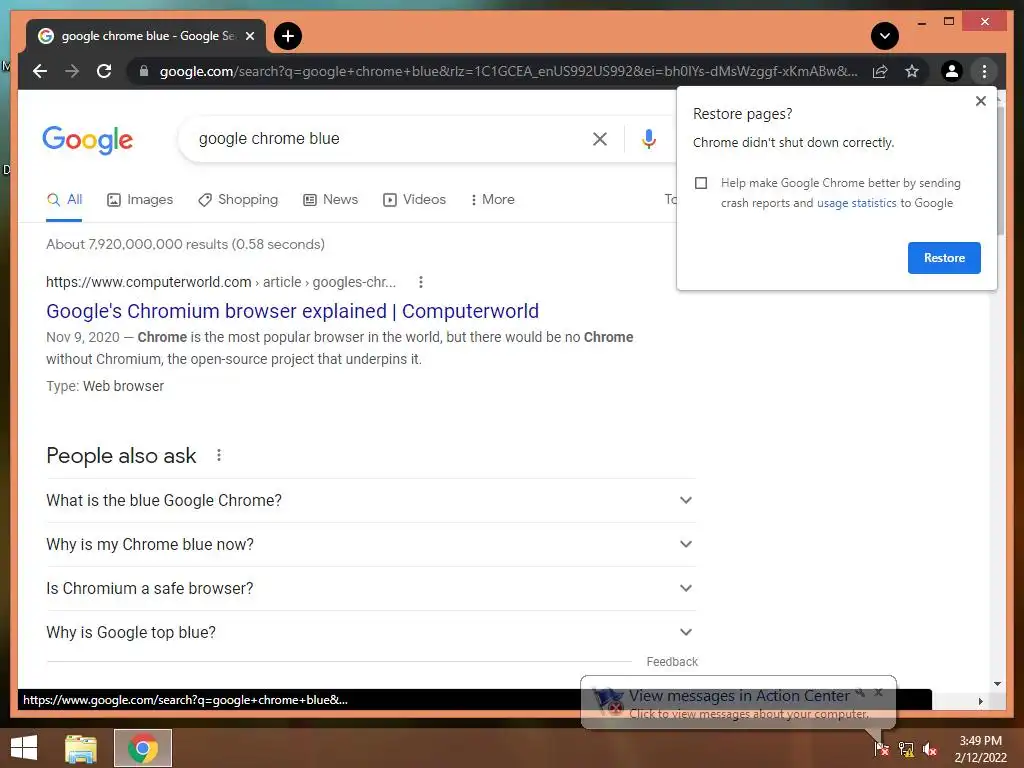The image size is (1024, 768).
Task: Close the Action Center notification balloon
Action: point(879,692)
